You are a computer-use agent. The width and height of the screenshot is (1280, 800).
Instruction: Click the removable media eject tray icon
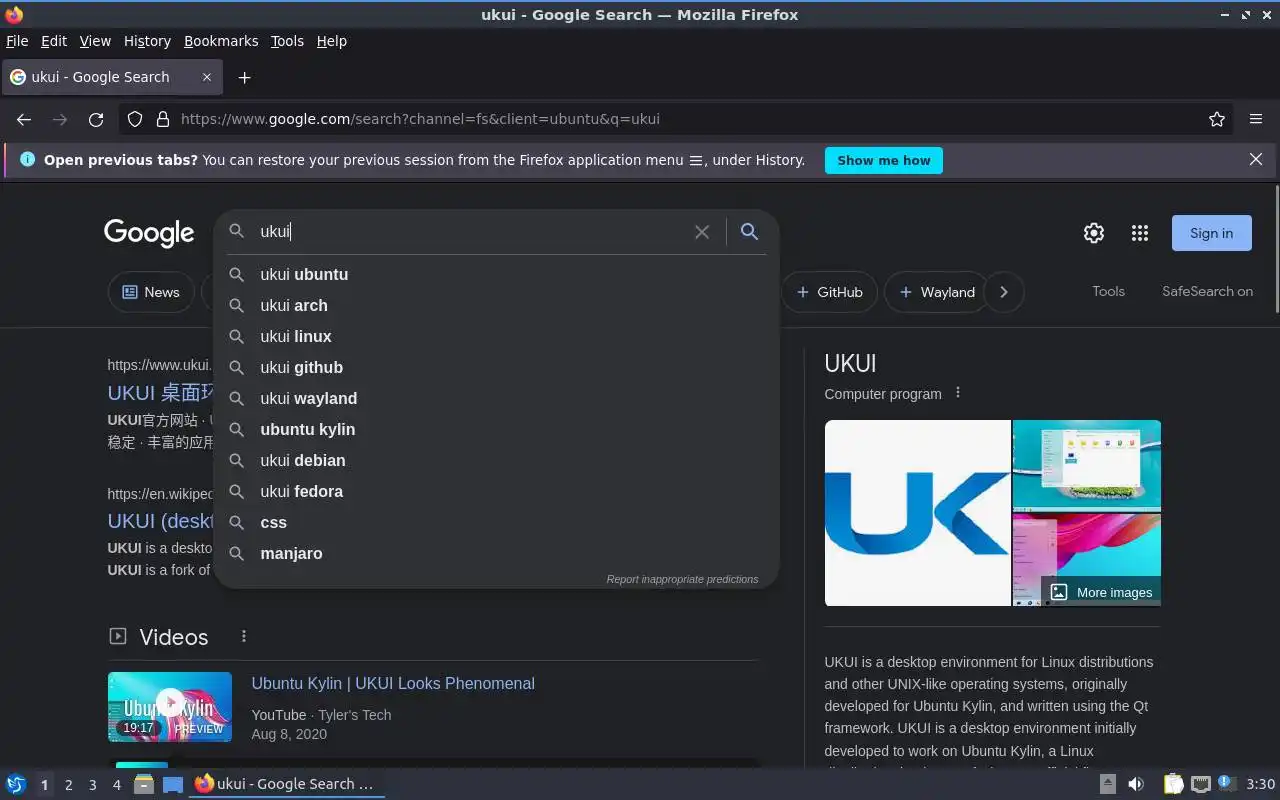1108,784
